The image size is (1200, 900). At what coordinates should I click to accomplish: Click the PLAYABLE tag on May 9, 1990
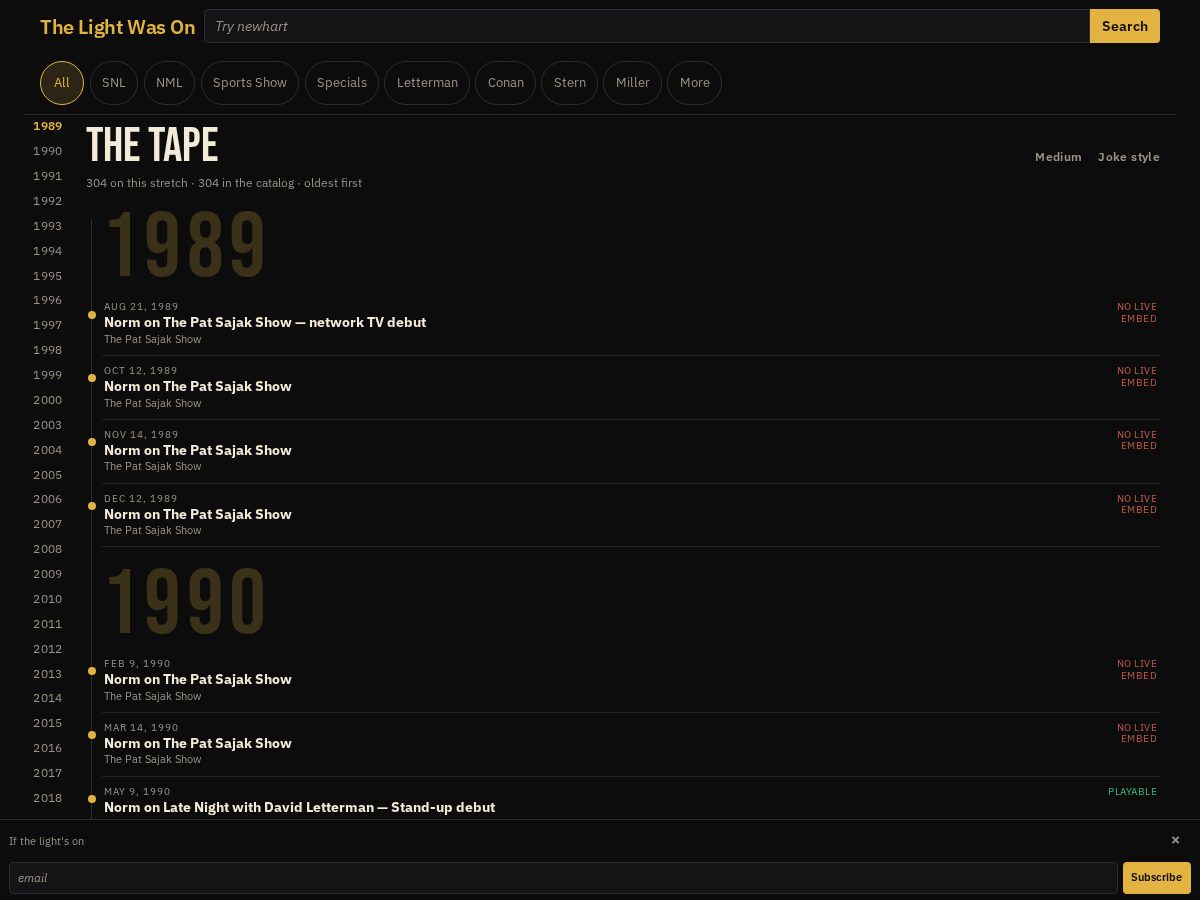point(1132,792)
